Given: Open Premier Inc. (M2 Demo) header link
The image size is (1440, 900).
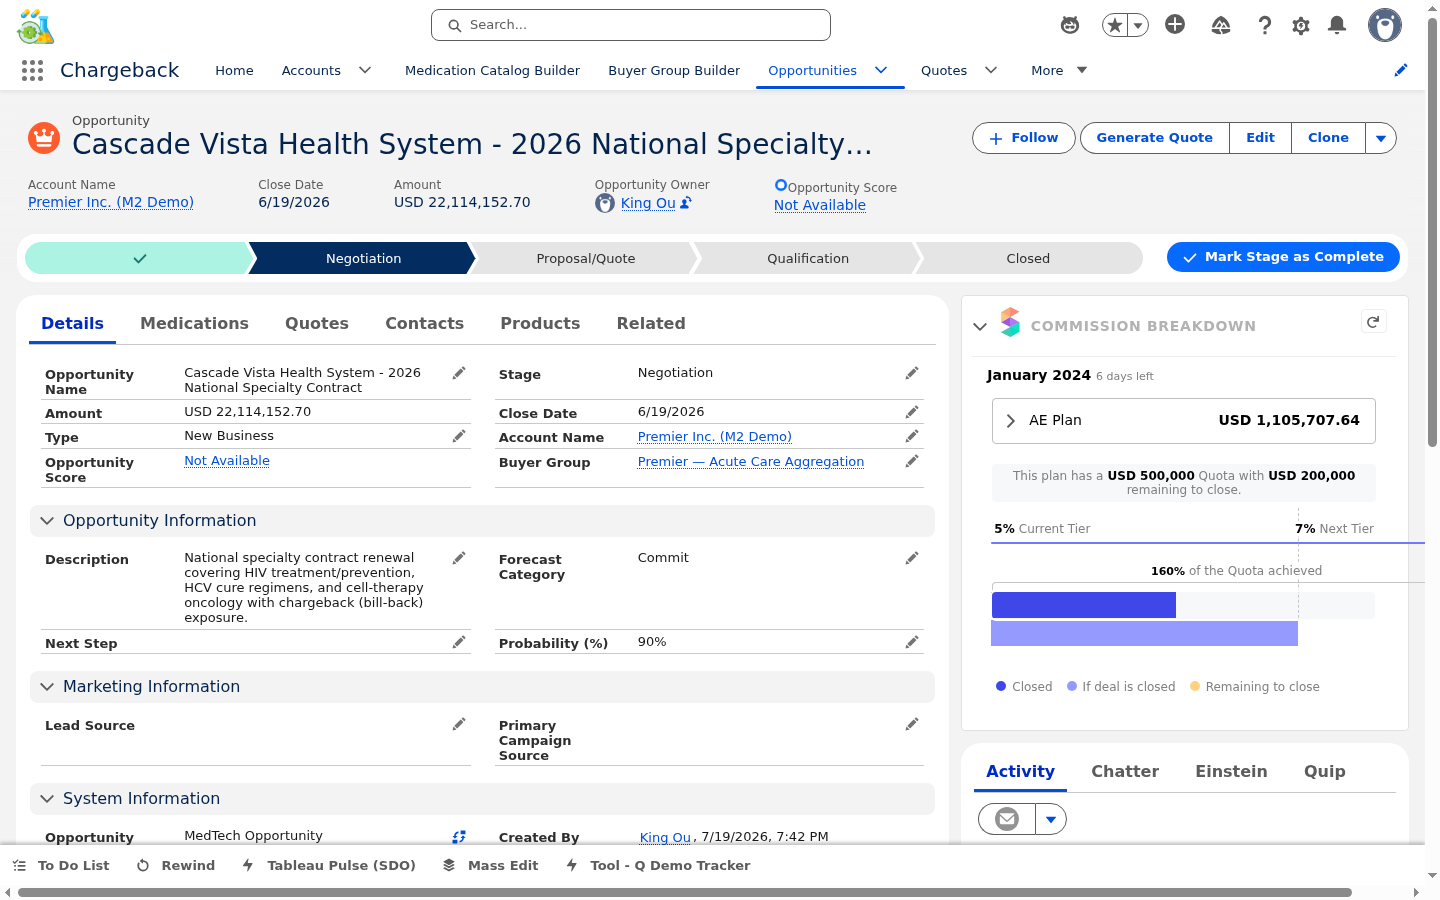Looking at the screenshot, I should [111, 202].
